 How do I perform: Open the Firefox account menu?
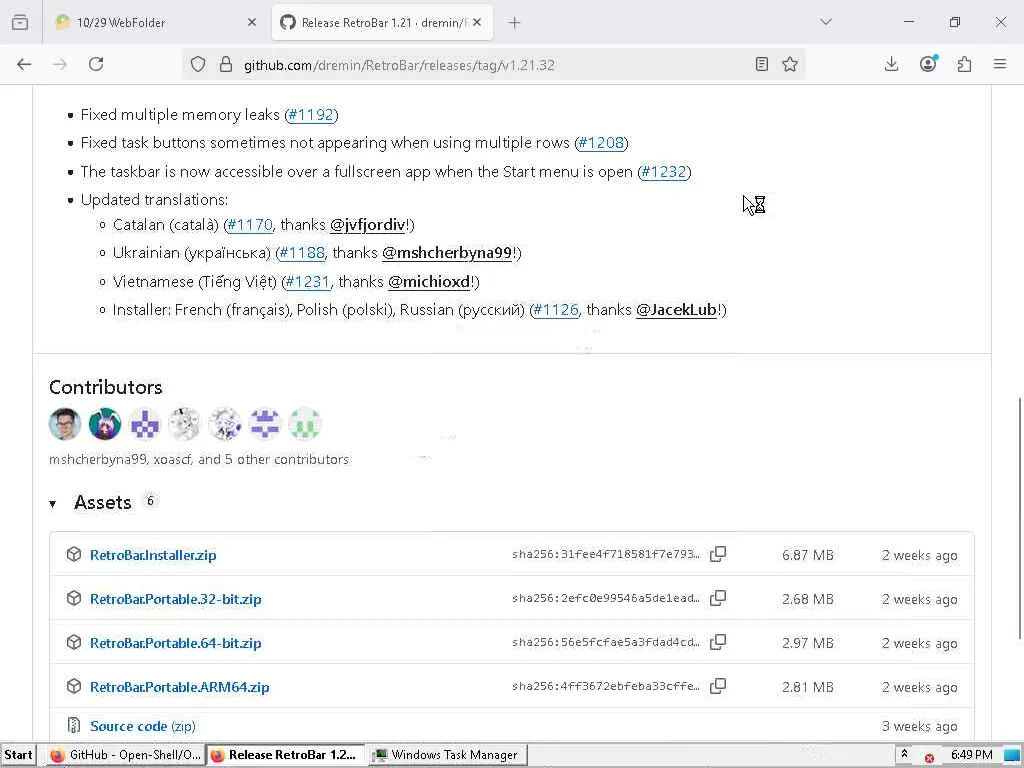coord(928,63)
